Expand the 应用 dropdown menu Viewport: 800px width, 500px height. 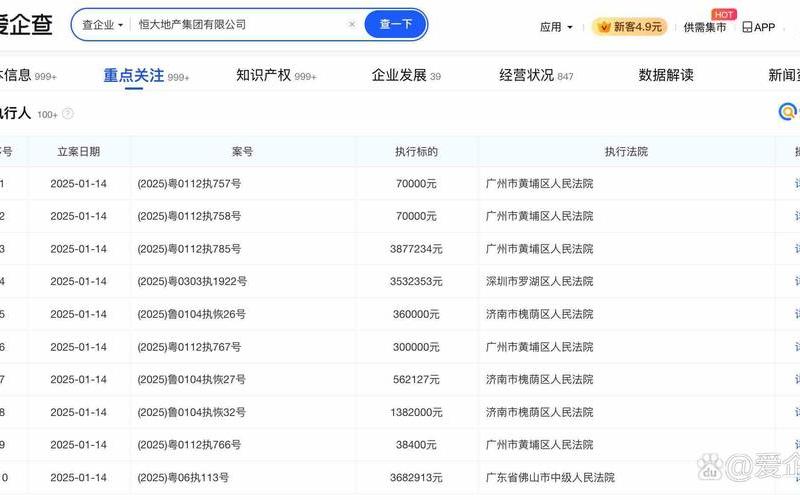[x=556, y=27]
